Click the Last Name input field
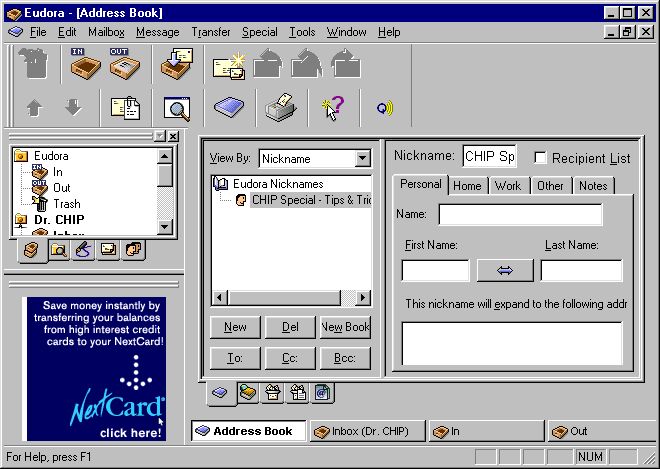The image size is (660, 469). (581, 270)
